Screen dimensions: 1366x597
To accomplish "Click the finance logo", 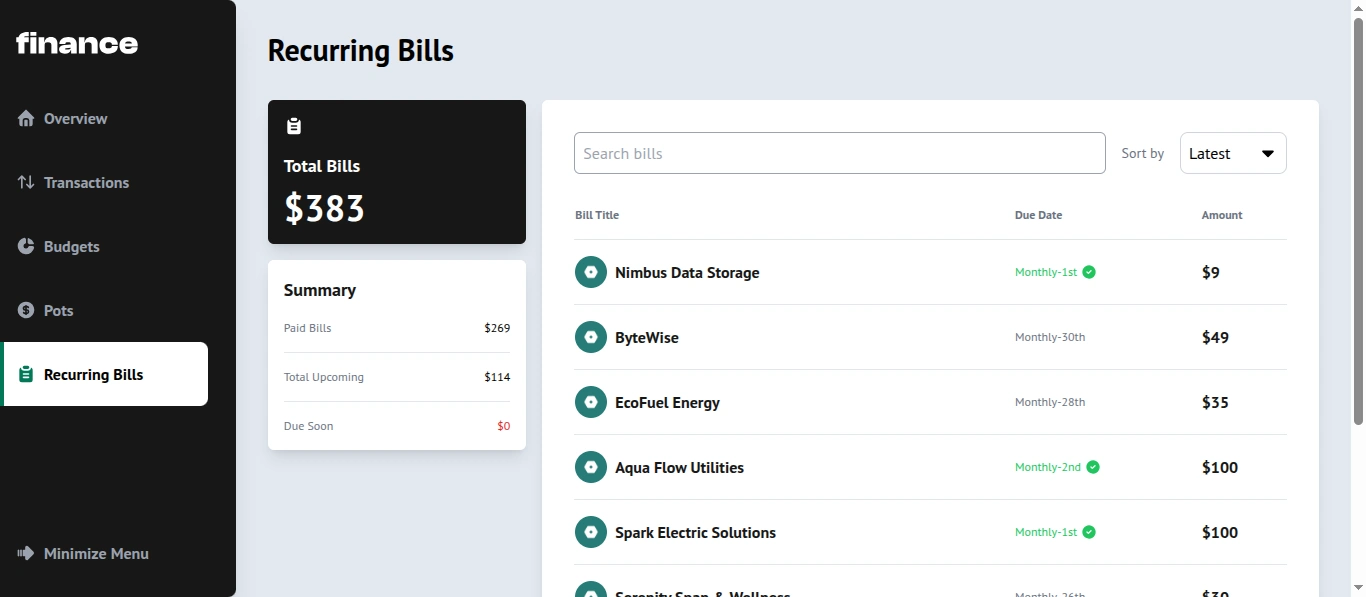I will coord(77,43).
